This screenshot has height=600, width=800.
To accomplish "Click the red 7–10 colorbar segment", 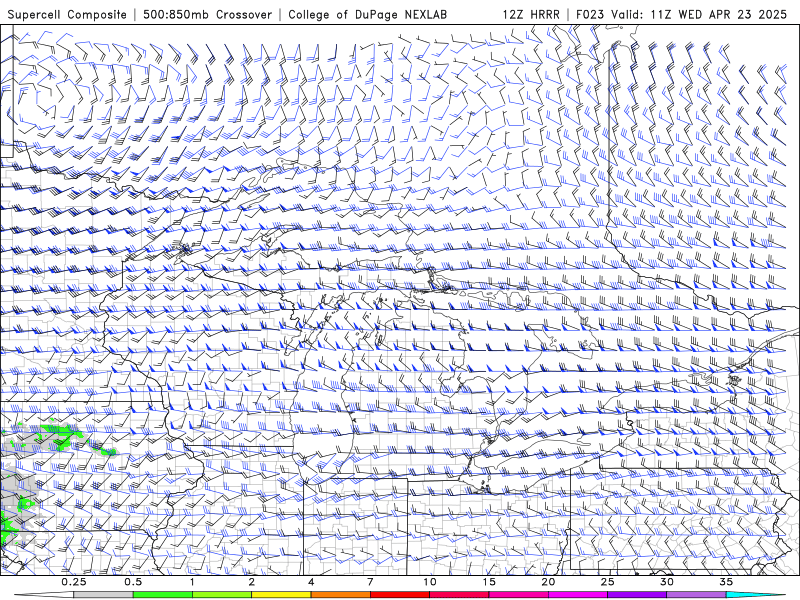I will pos(399,595).
